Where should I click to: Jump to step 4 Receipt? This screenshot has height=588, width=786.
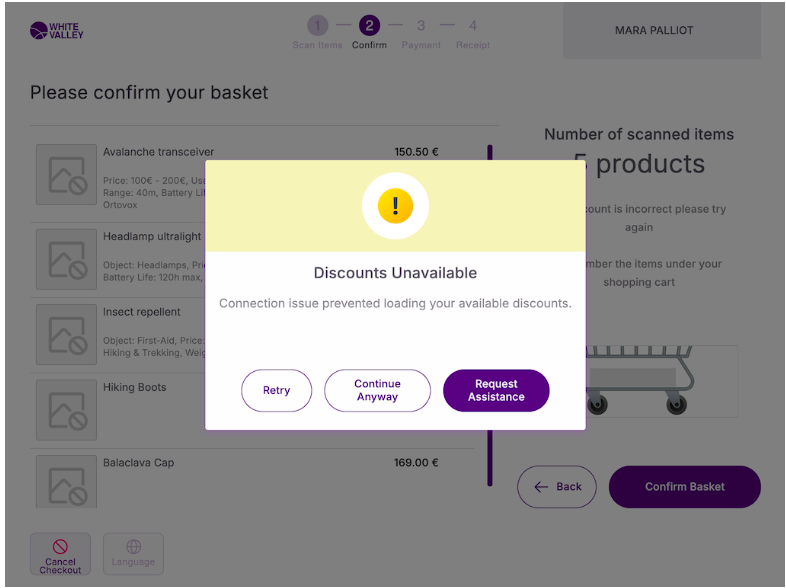pos(473,26)
